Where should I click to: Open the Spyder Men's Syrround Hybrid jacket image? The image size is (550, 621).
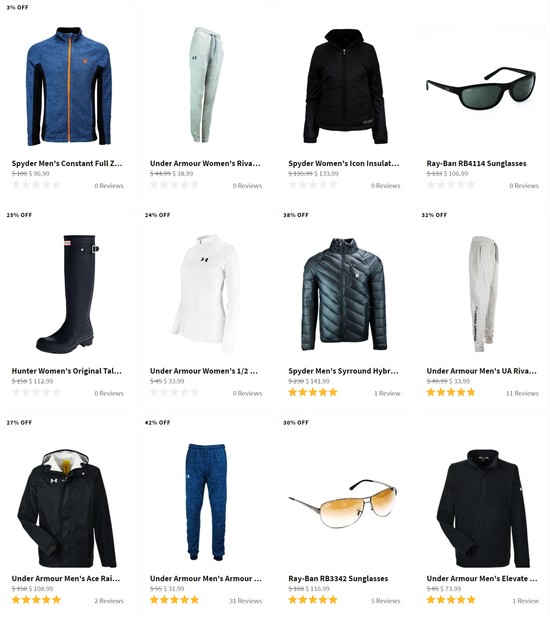tap(344, 294)
